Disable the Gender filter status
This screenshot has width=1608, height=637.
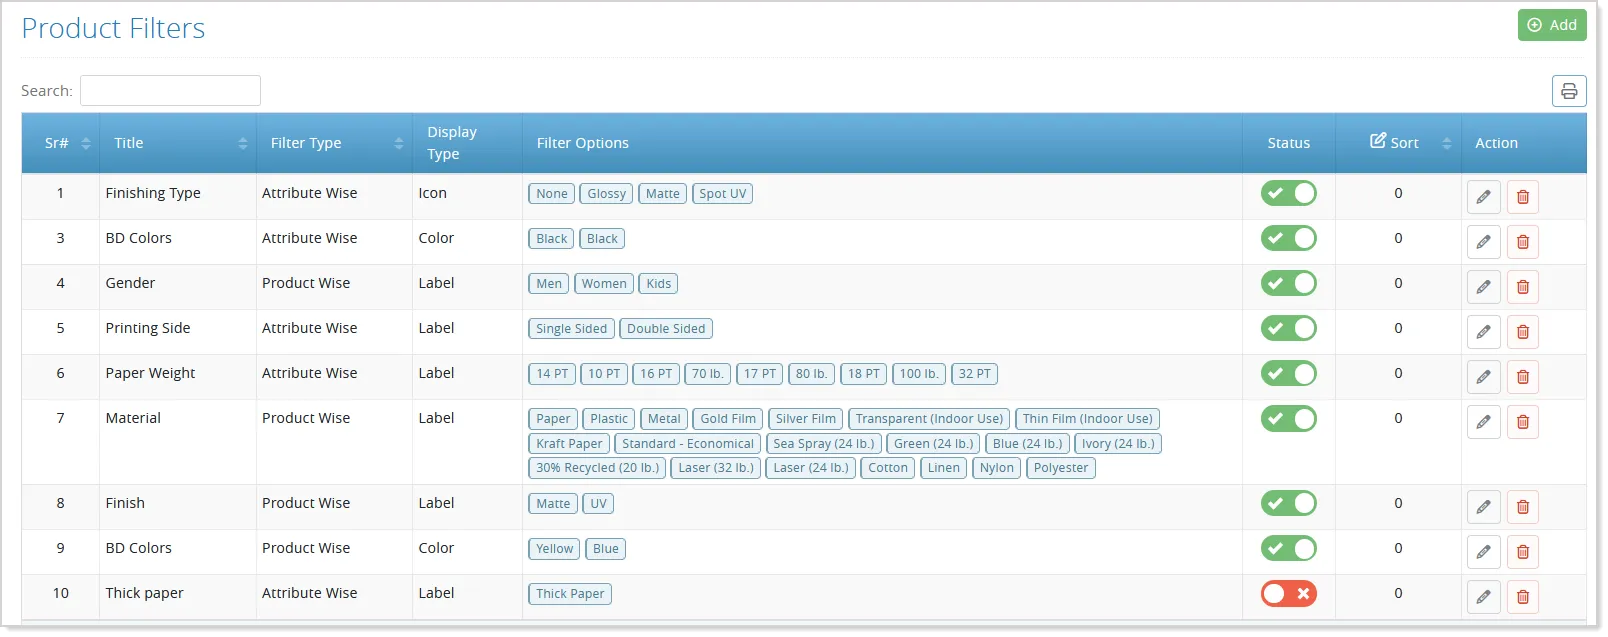[1288, 283]
